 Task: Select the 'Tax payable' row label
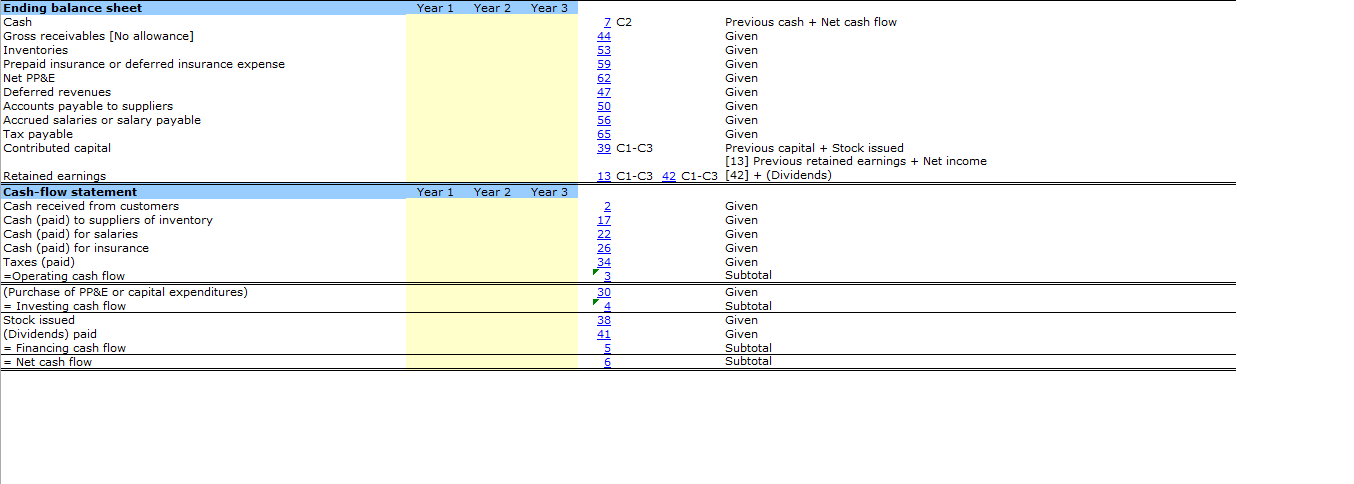(38, 134)
